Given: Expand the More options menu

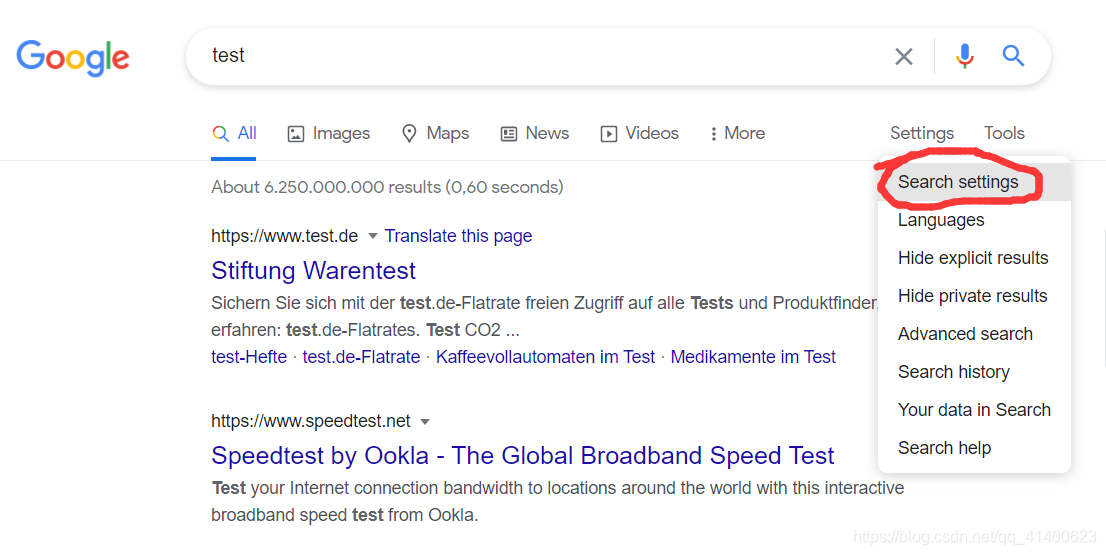Looking at the screenshot, I should [737, 133].
